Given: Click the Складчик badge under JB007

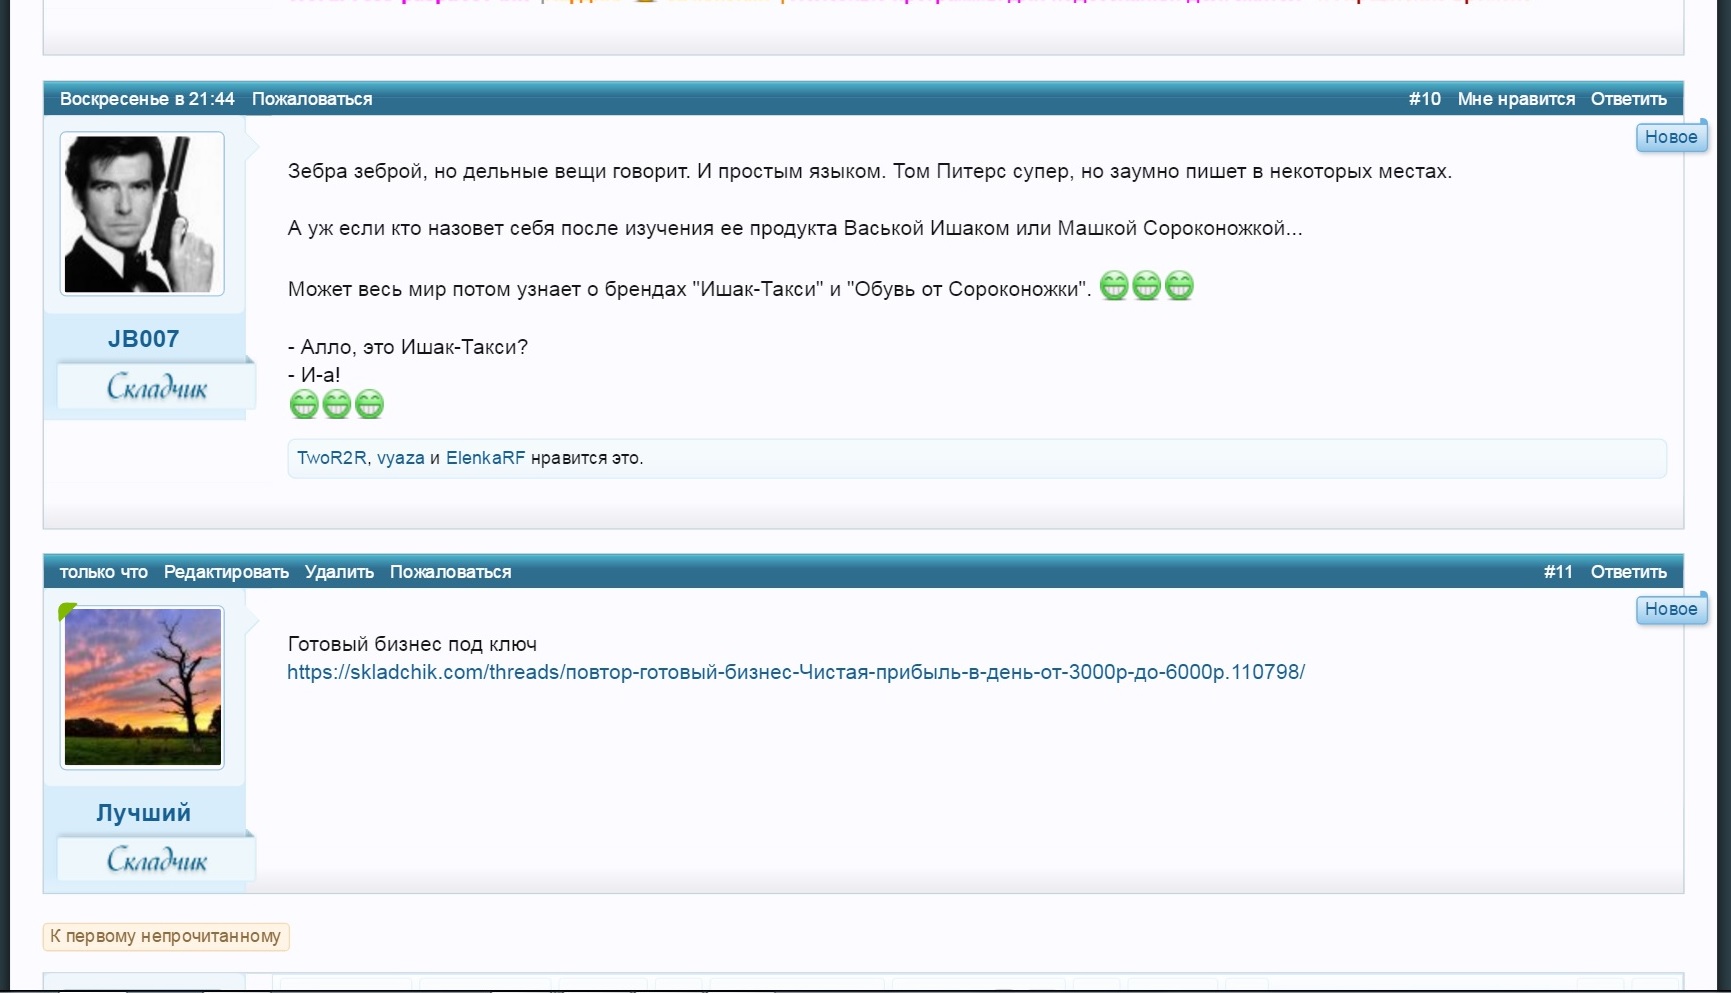Looking at the screenshot, I should pyautogui.click(x=156, y=387).
